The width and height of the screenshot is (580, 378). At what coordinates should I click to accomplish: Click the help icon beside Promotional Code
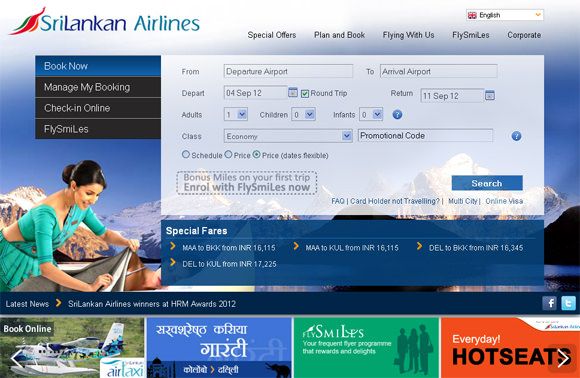[x=516, y=136]
